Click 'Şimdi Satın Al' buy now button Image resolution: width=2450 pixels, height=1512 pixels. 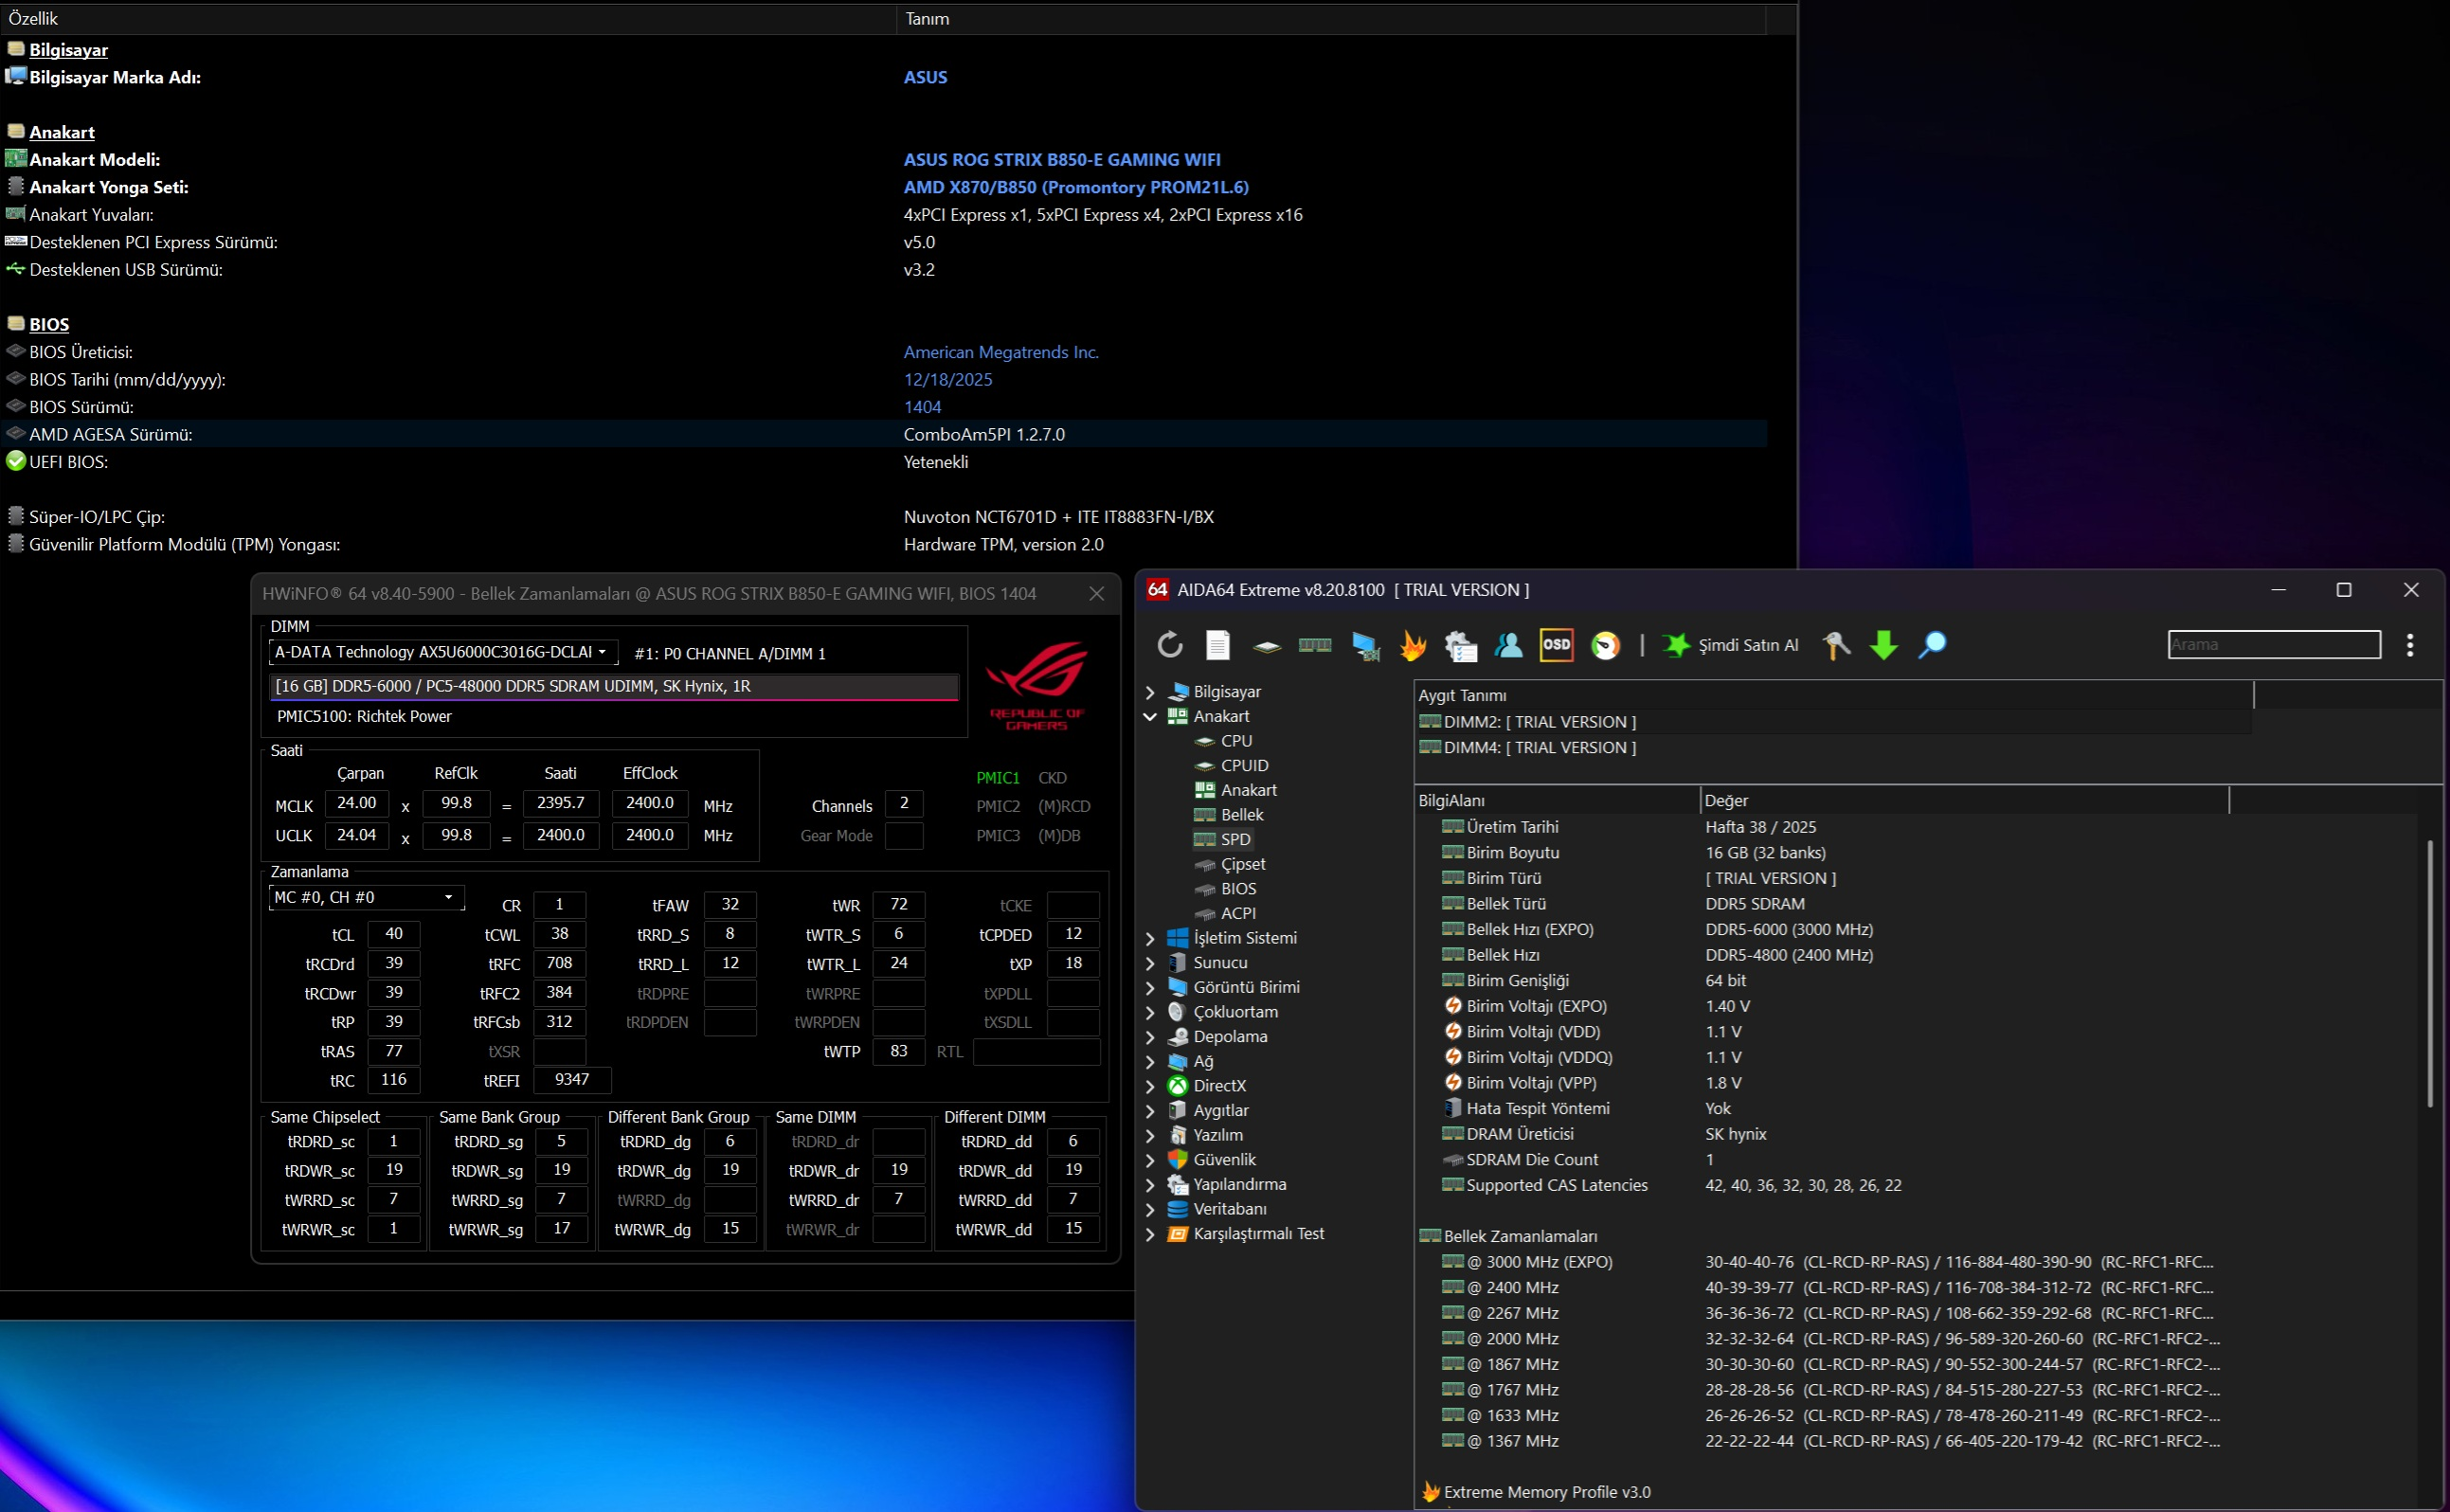pyautogui.click(x=1747, y=645)
